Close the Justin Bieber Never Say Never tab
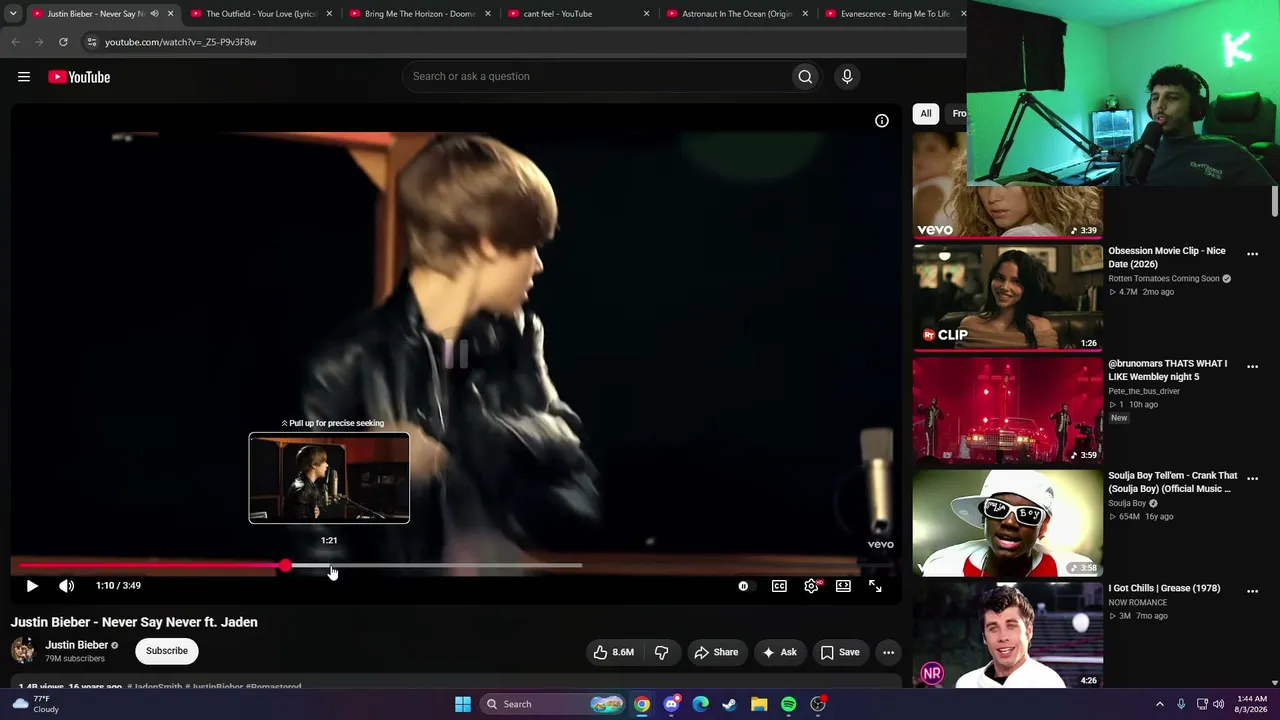Screen dimensions: 1280x720 pyautogui.click(x=170, y=14)
